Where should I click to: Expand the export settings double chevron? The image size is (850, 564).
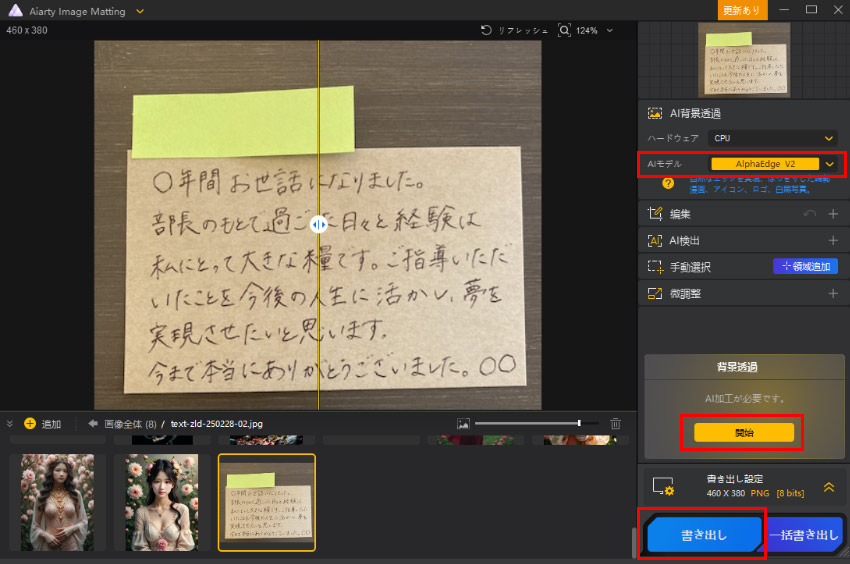coord(829,487)
